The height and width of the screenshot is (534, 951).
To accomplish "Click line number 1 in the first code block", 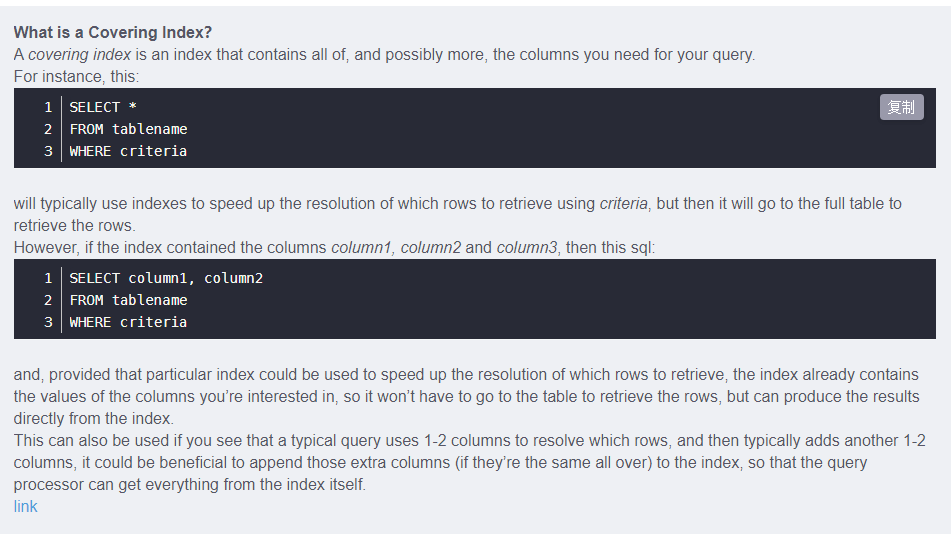I will pos(48,107).
